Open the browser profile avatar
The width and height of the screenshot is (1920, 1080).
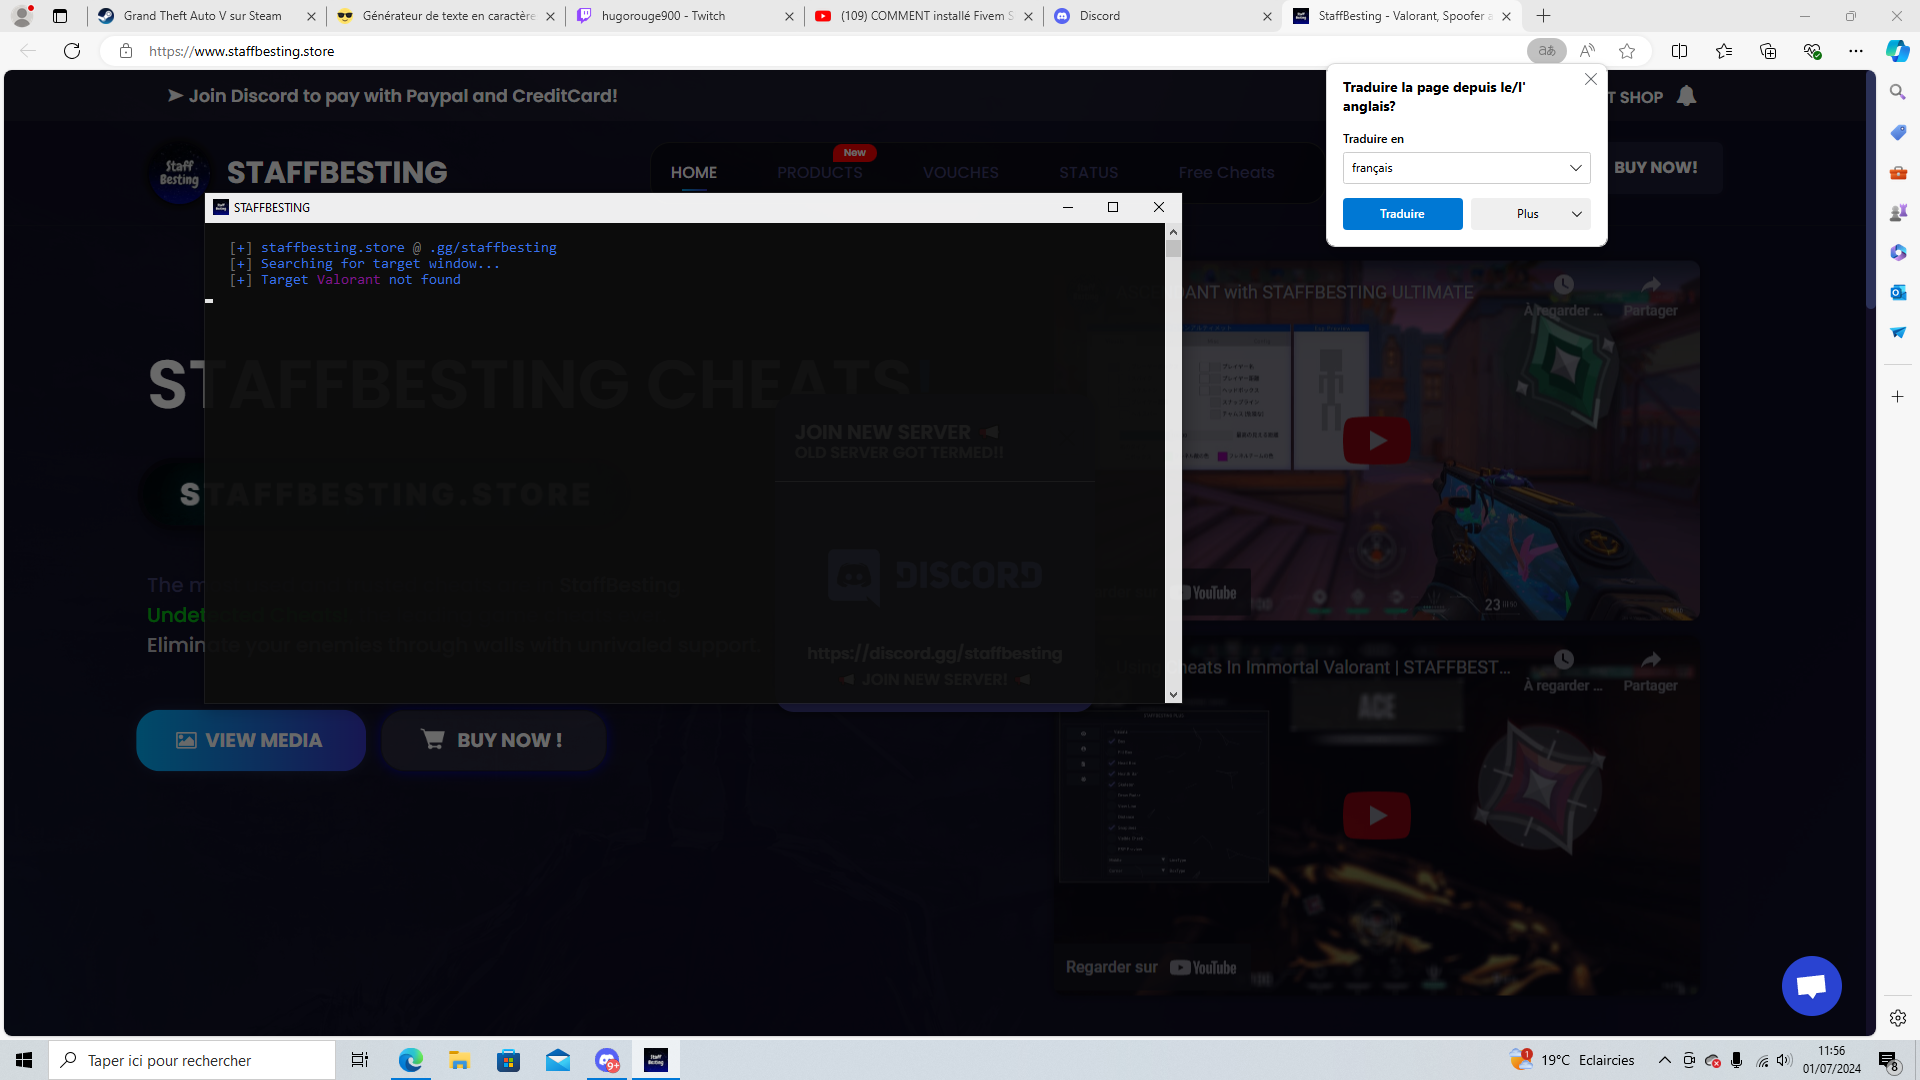[x=22, y=16]
